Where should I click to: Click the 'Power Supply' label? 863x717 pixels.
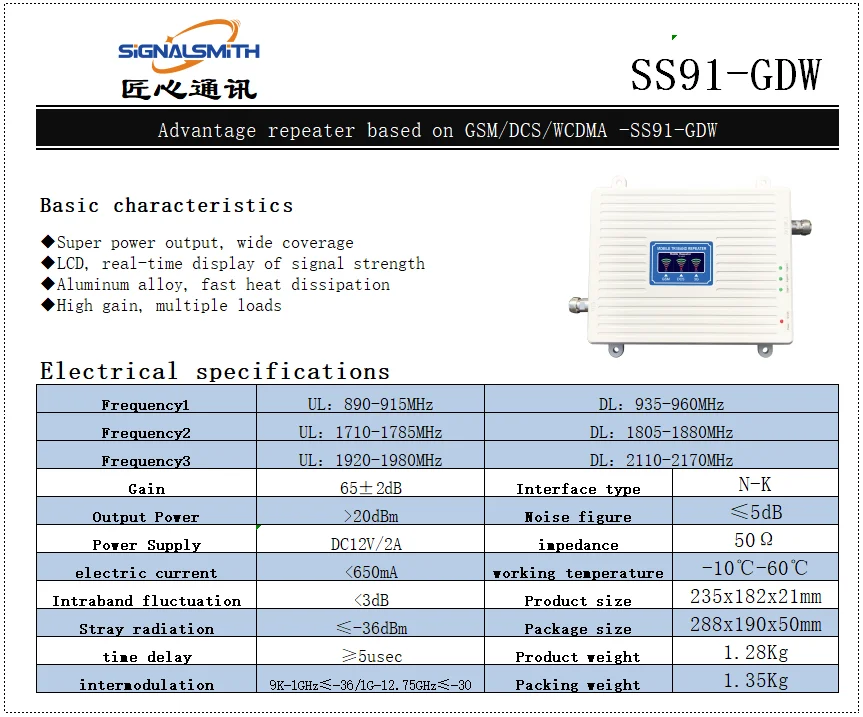146,545
